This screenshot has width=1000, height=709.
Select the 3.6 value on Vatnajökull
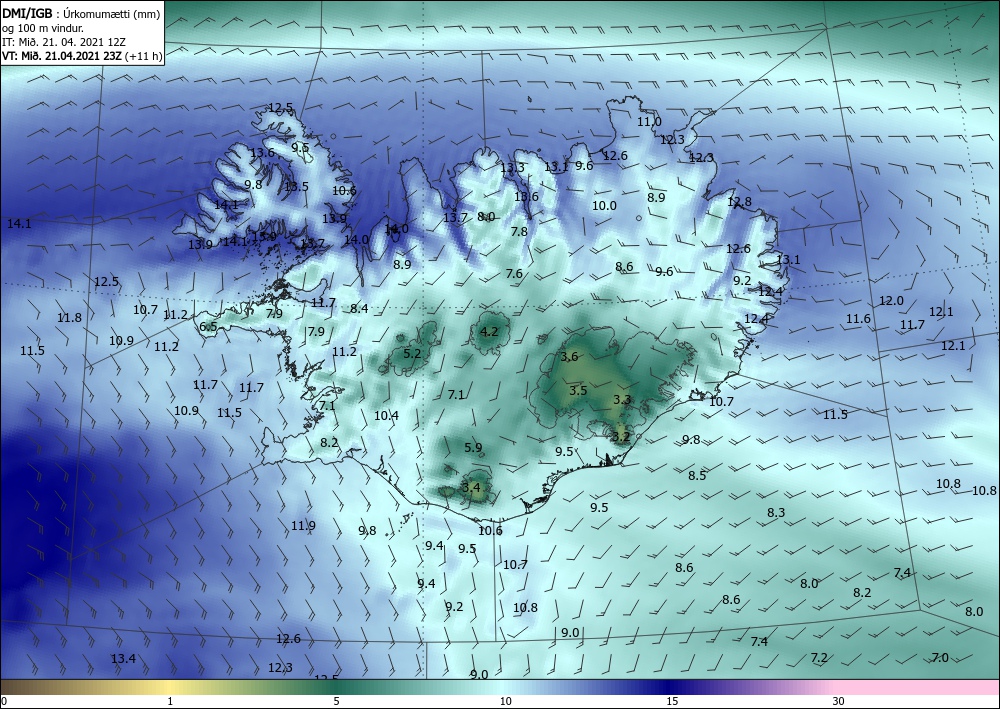[x=569, y=356]
